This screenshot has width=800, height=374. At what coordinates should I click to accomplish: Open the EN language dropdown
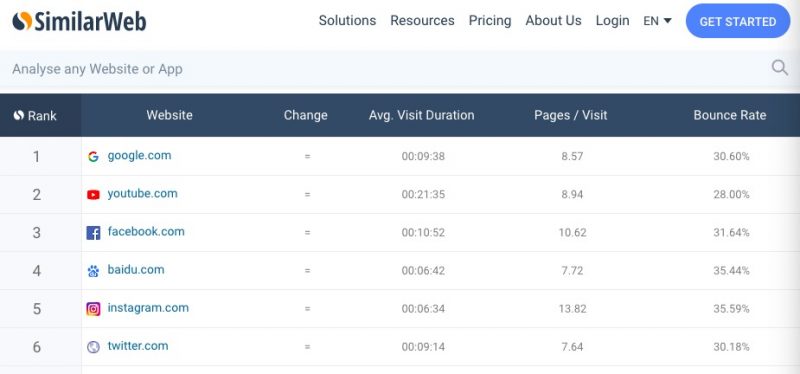point(657,21)
